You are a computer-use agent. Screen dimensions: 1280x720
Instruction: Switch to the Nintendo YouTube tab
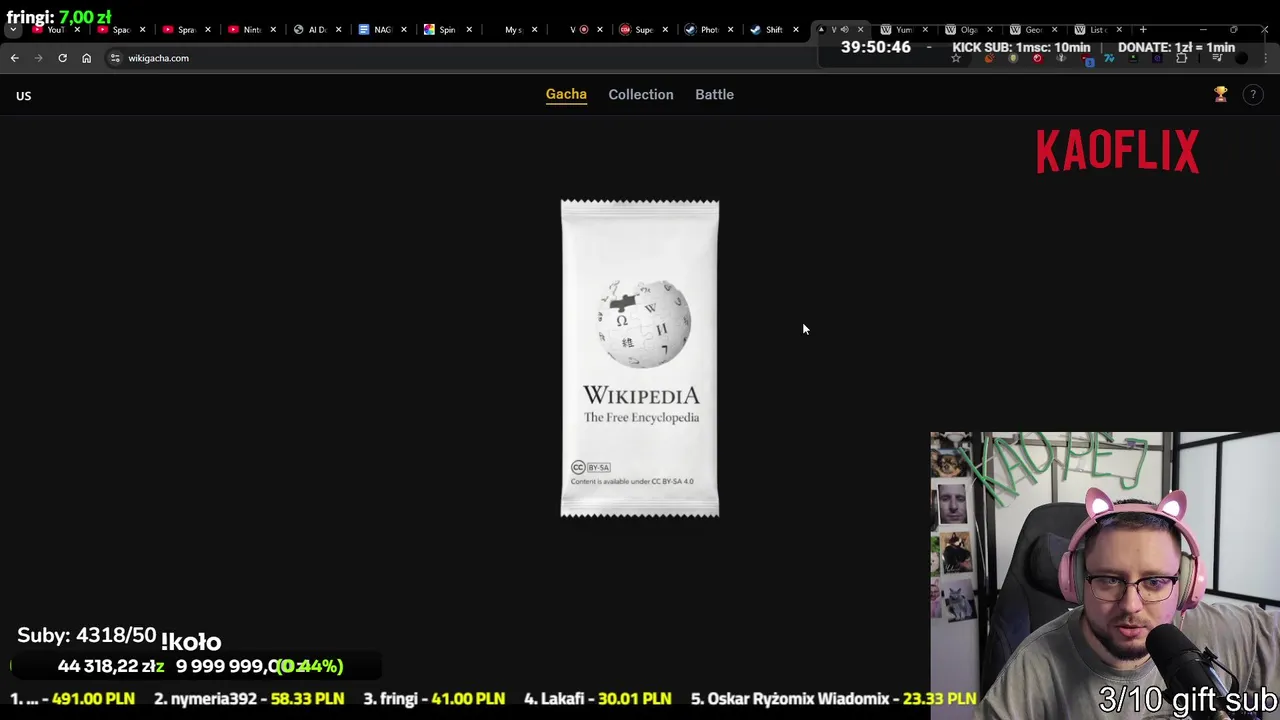(x=250, y=30)
